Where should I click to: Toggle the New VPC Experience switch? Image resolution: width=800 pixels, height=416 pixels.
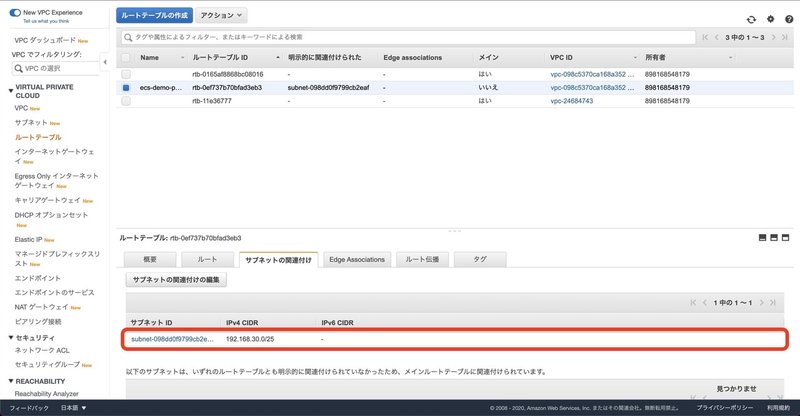click(15, 12)
